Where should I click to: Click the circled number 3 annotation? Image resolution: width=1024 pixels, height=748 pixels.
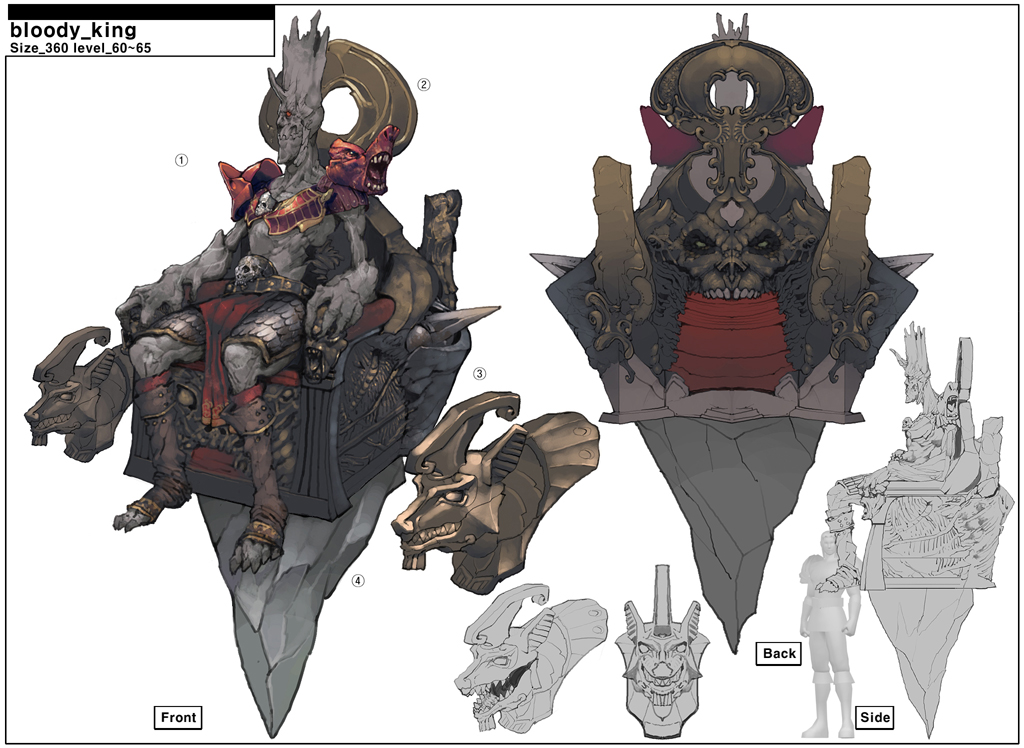click(480, 374)
